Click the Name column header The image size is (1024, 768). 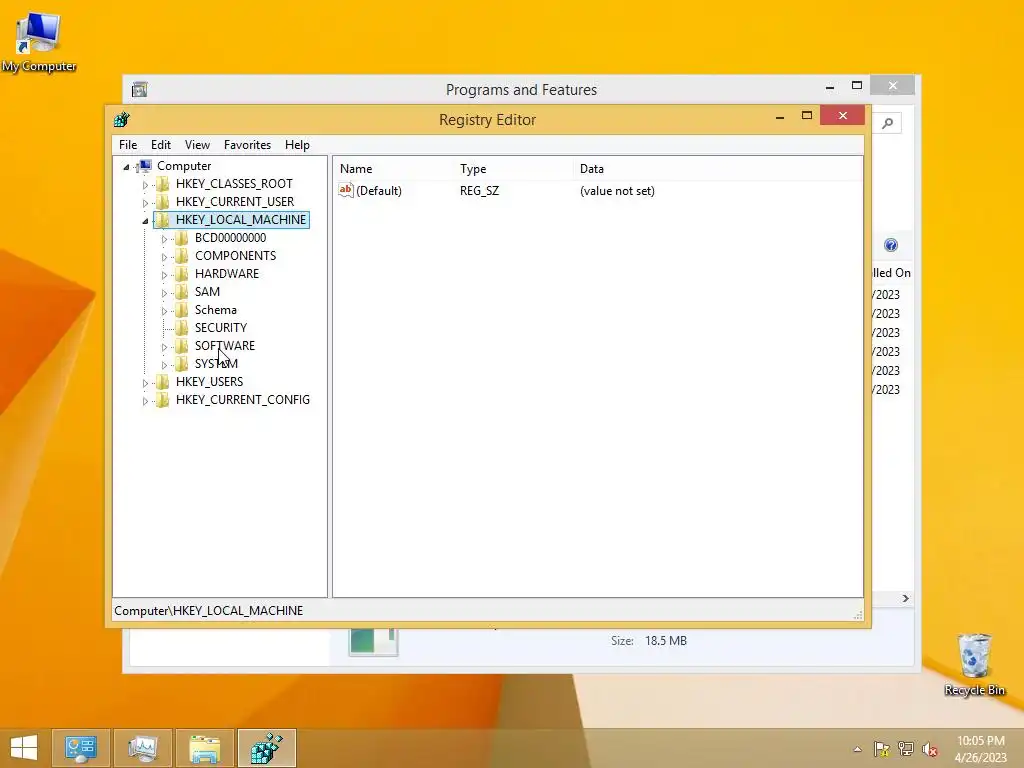click(356, 168)
